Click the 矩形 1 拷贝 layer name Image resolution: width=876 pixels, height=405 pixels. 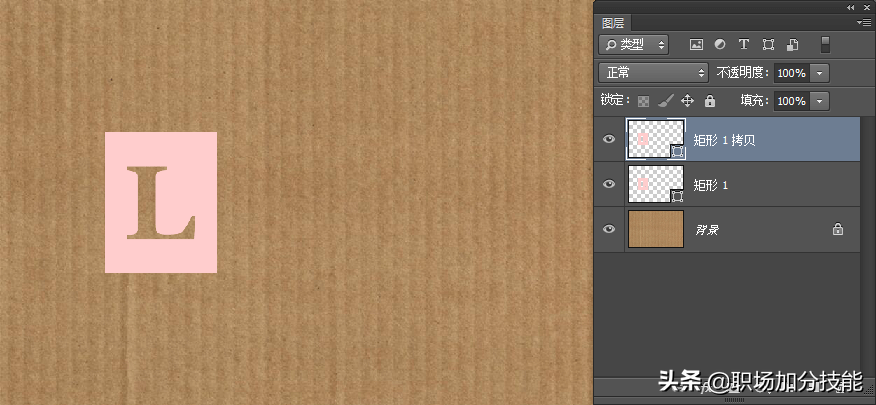point(724,140)
